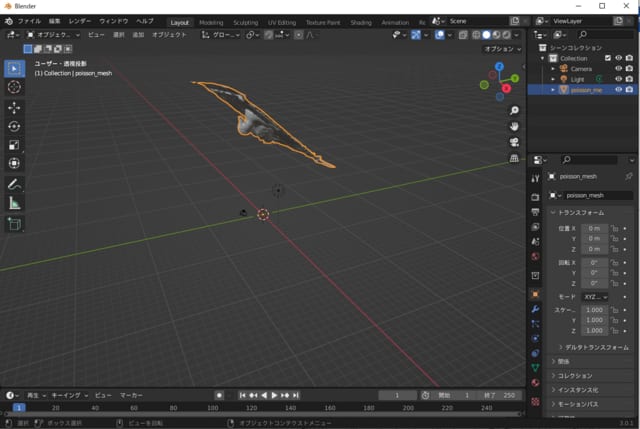
Task: Pick the Annotate pencil tool
Action: pos(14,184)
